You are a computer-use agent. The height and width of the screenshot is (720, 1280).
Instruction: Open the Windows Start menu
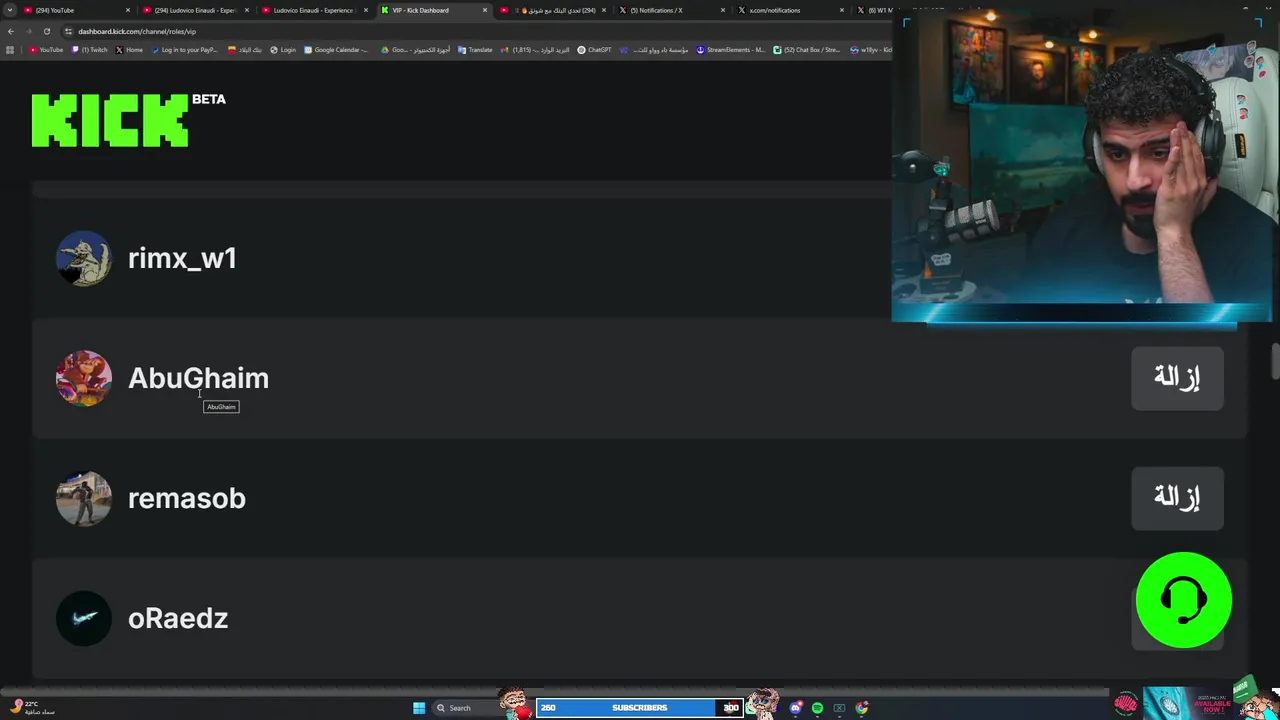419,708
